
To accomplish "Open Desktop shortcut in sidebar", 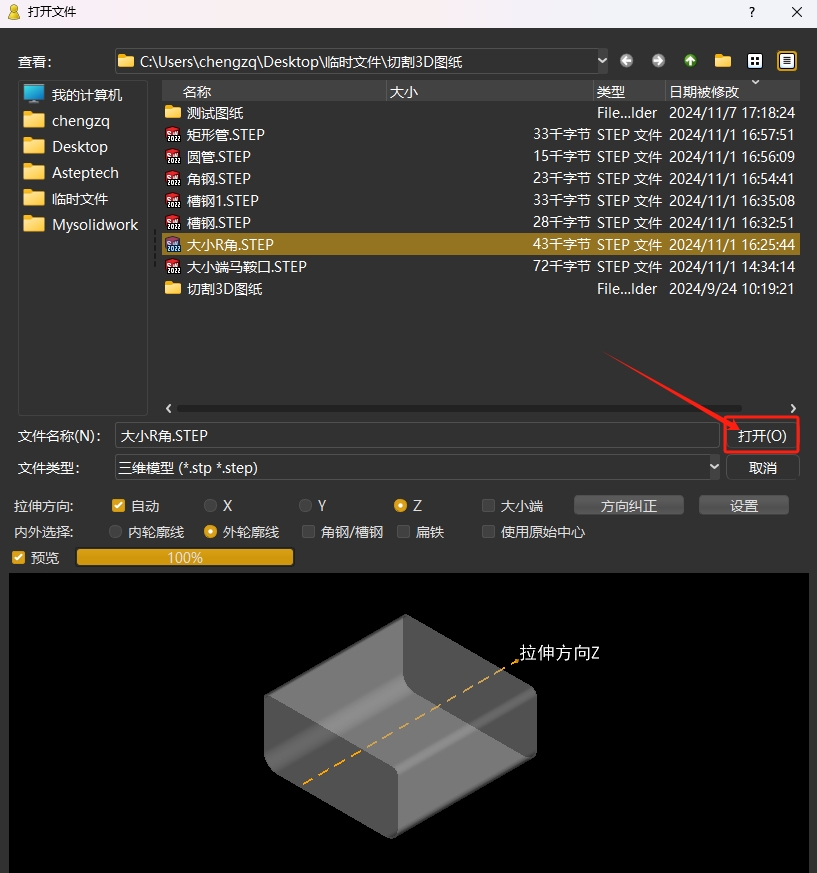I will (65, 146).
